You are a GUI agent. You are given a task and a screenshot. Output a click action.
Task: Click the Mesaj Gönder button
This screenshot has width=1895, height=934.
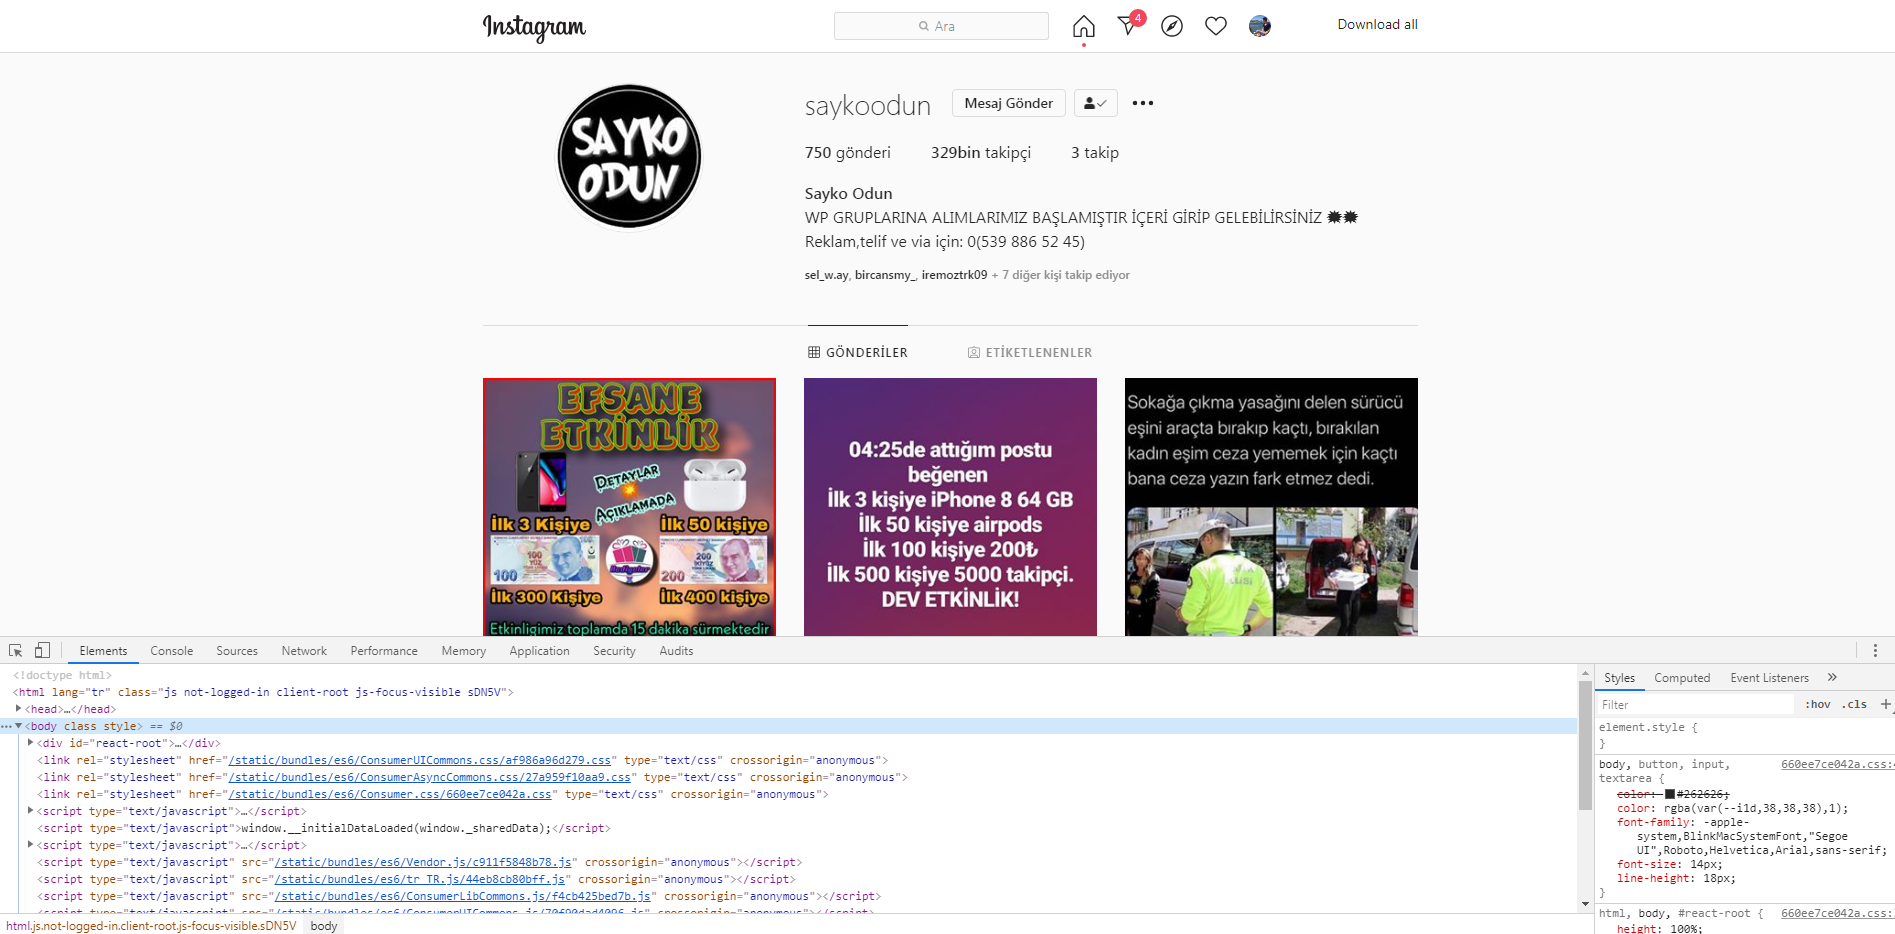click(1008, 103)
